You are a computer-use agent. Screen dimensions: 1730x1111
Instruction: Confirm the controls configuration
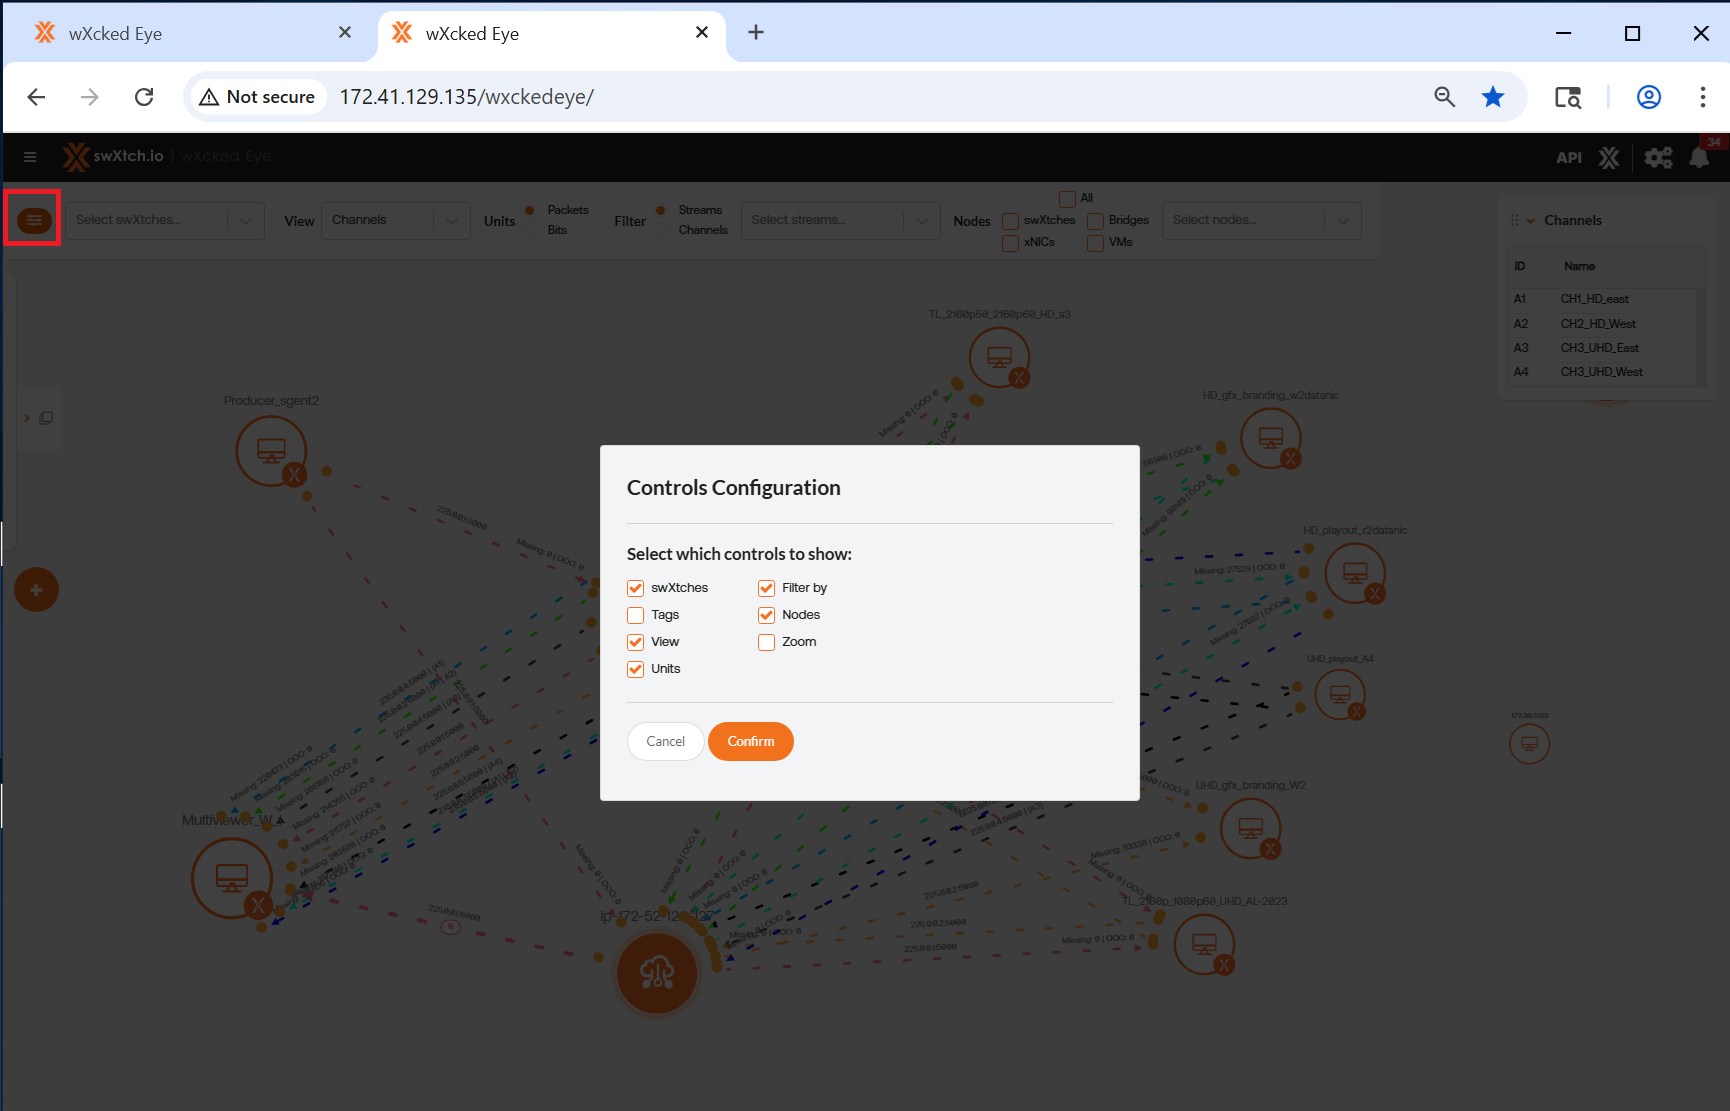coord(750,741)
